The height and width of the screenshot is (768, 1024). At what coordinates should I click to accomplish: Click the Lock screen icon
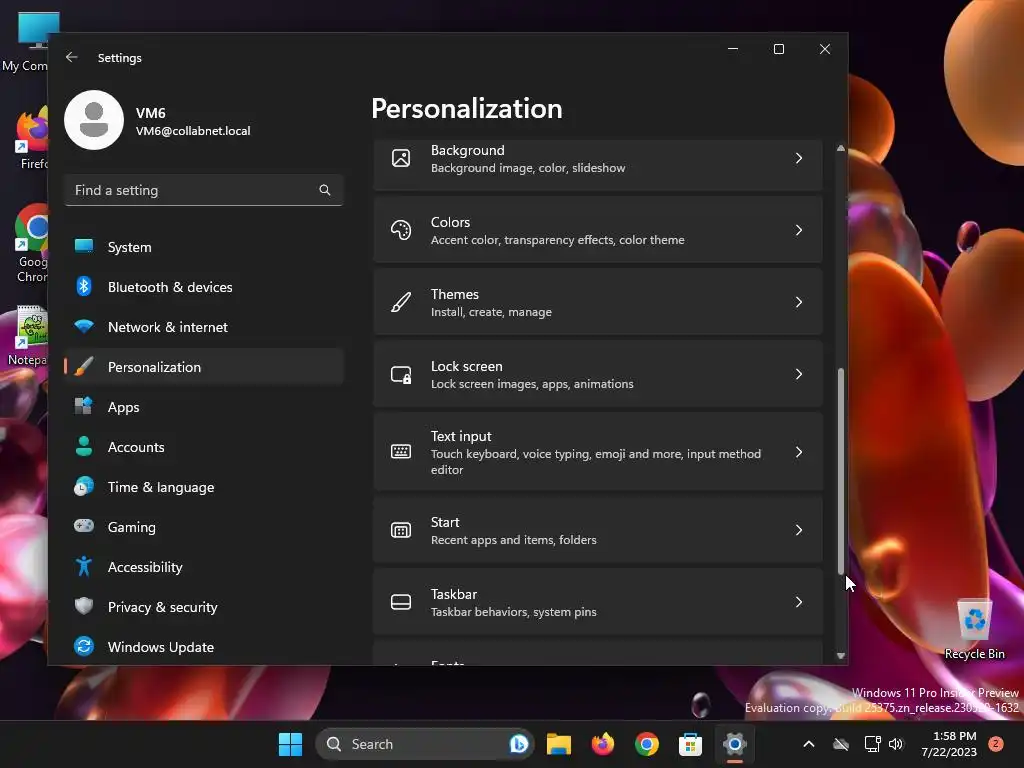pos(401,374)
